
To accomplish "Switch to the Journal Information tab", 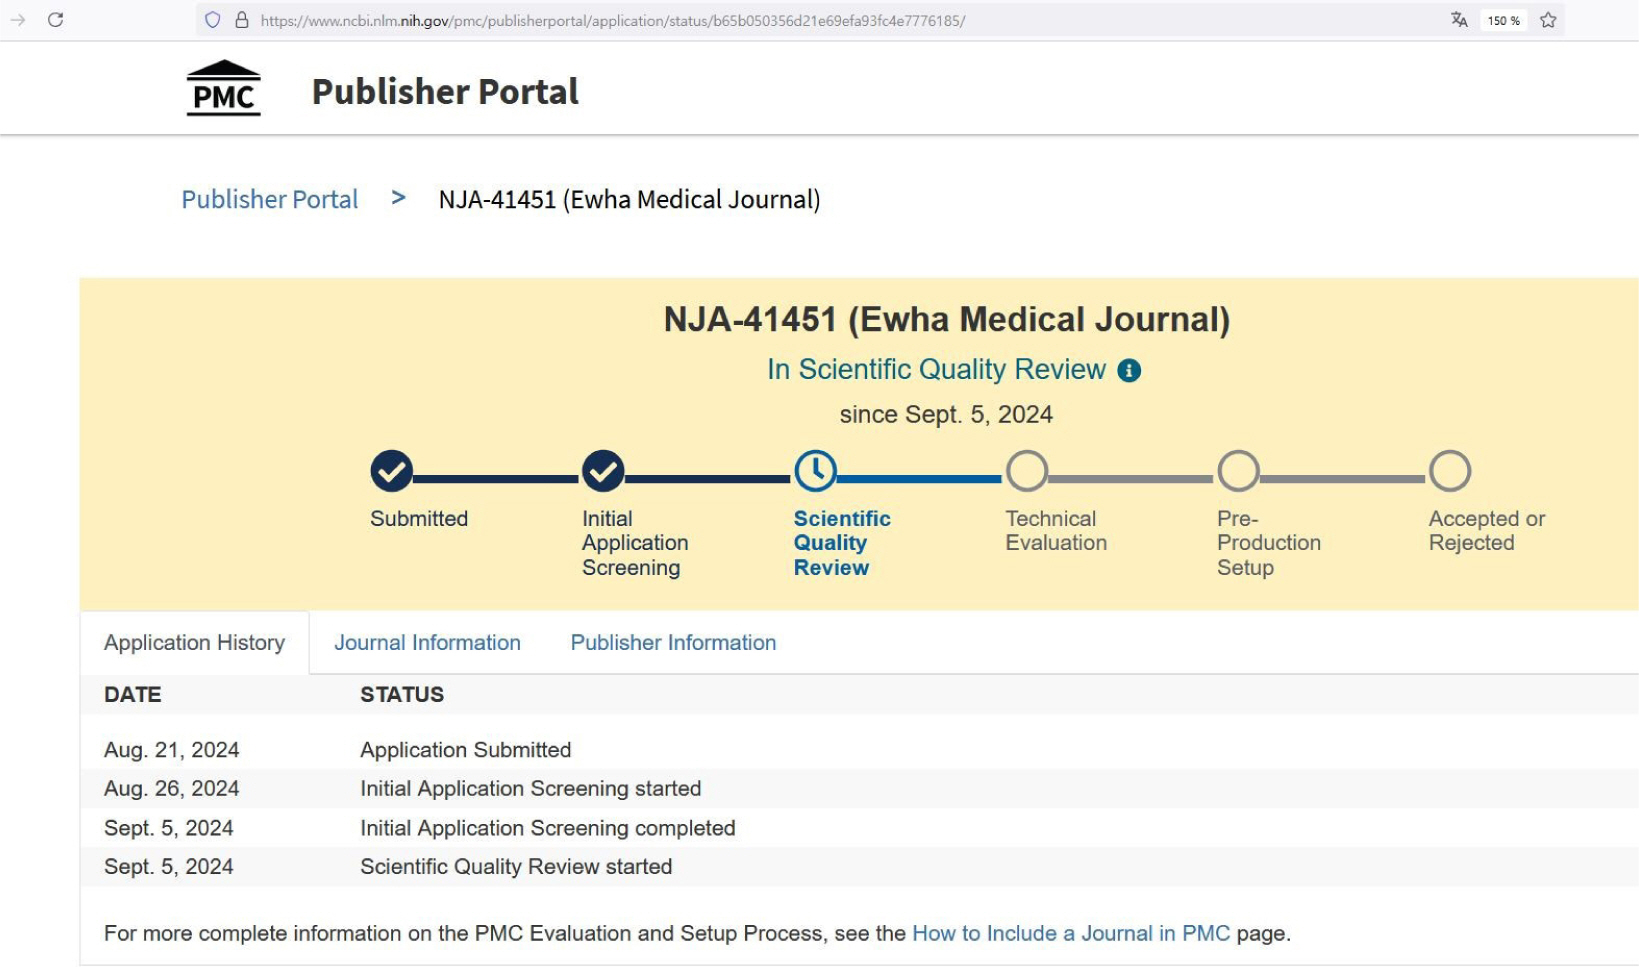I will tap(427, 643).
